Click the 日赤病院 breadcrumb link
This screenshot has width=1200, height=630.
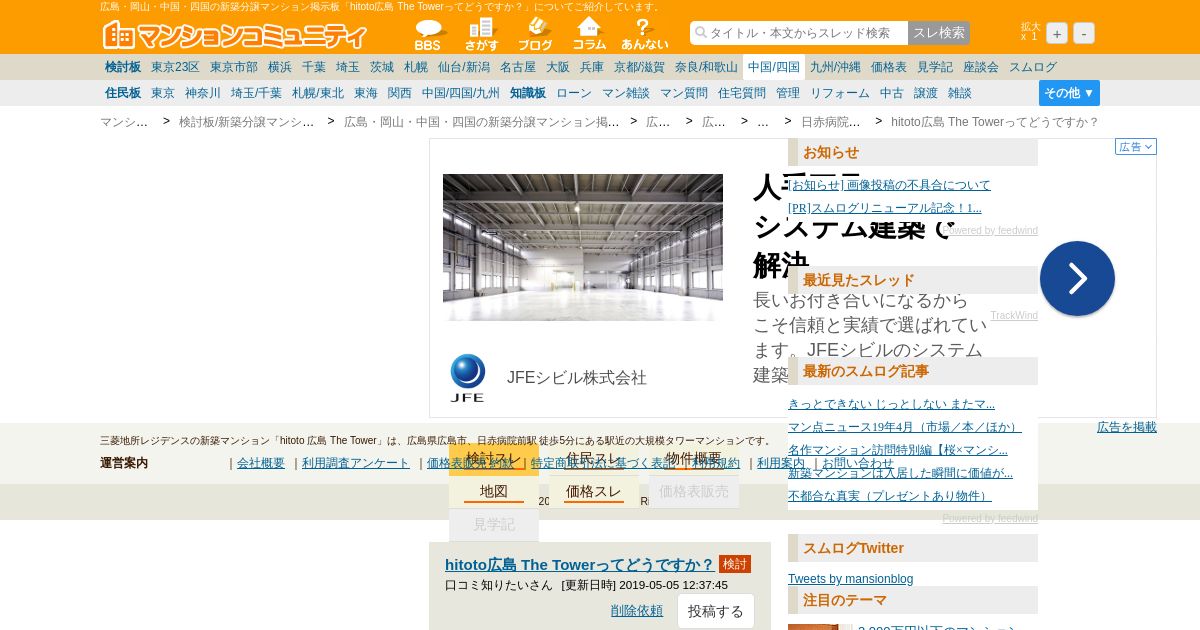[x=830, y=122]
